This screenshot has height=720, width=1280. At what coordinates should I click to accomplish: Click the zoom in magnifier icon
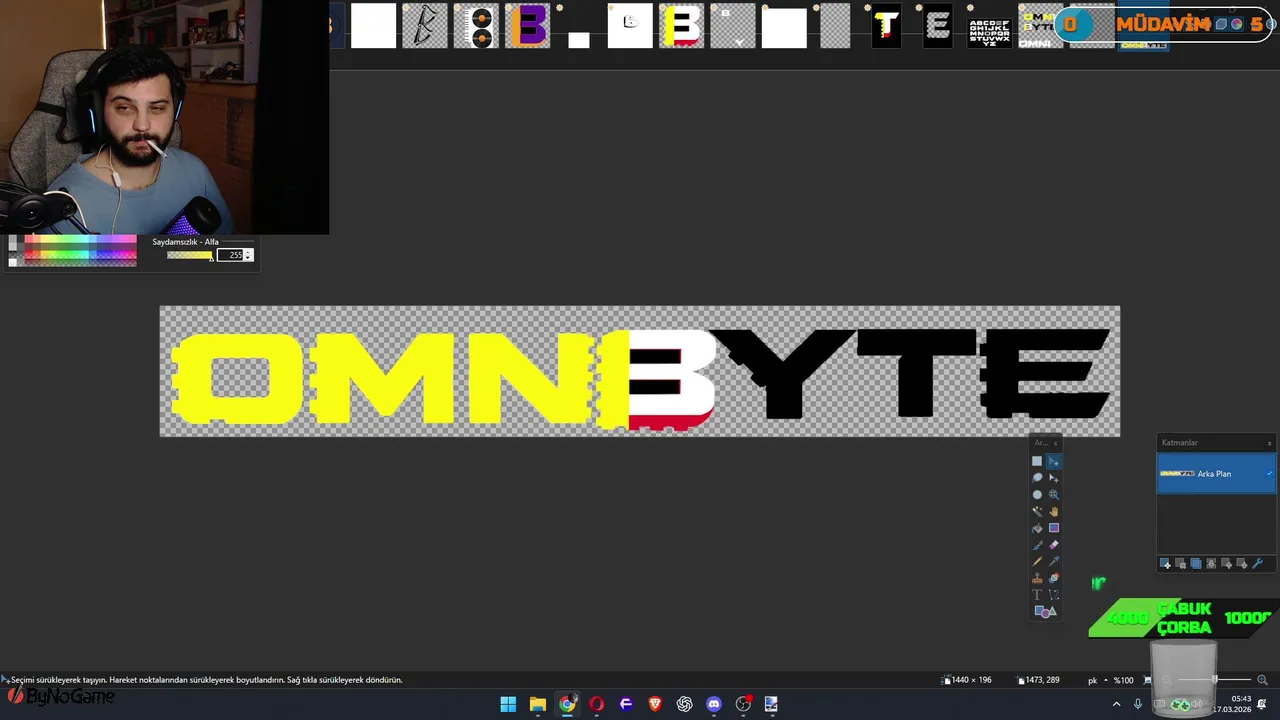click(1262, 680)
